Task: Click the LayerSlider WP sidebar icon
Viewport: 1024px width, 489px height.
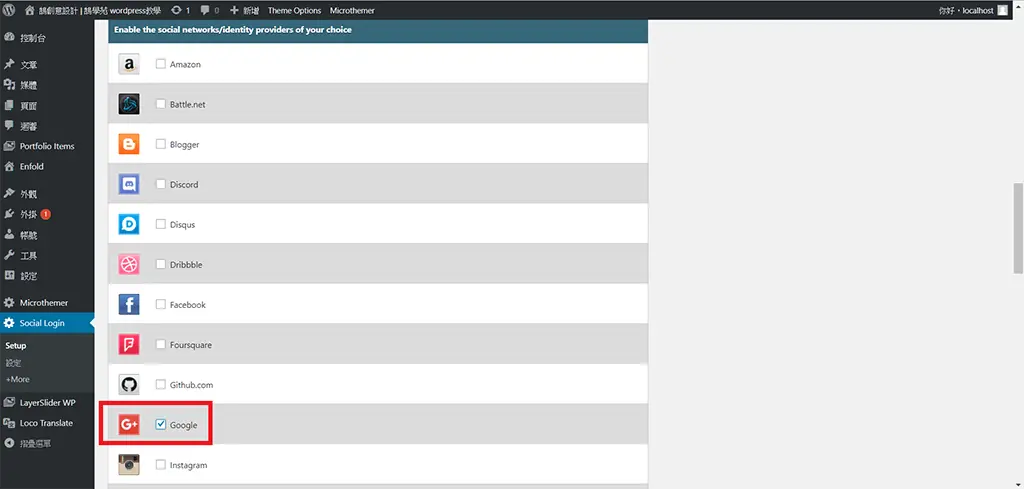Action: click(9, 402)
